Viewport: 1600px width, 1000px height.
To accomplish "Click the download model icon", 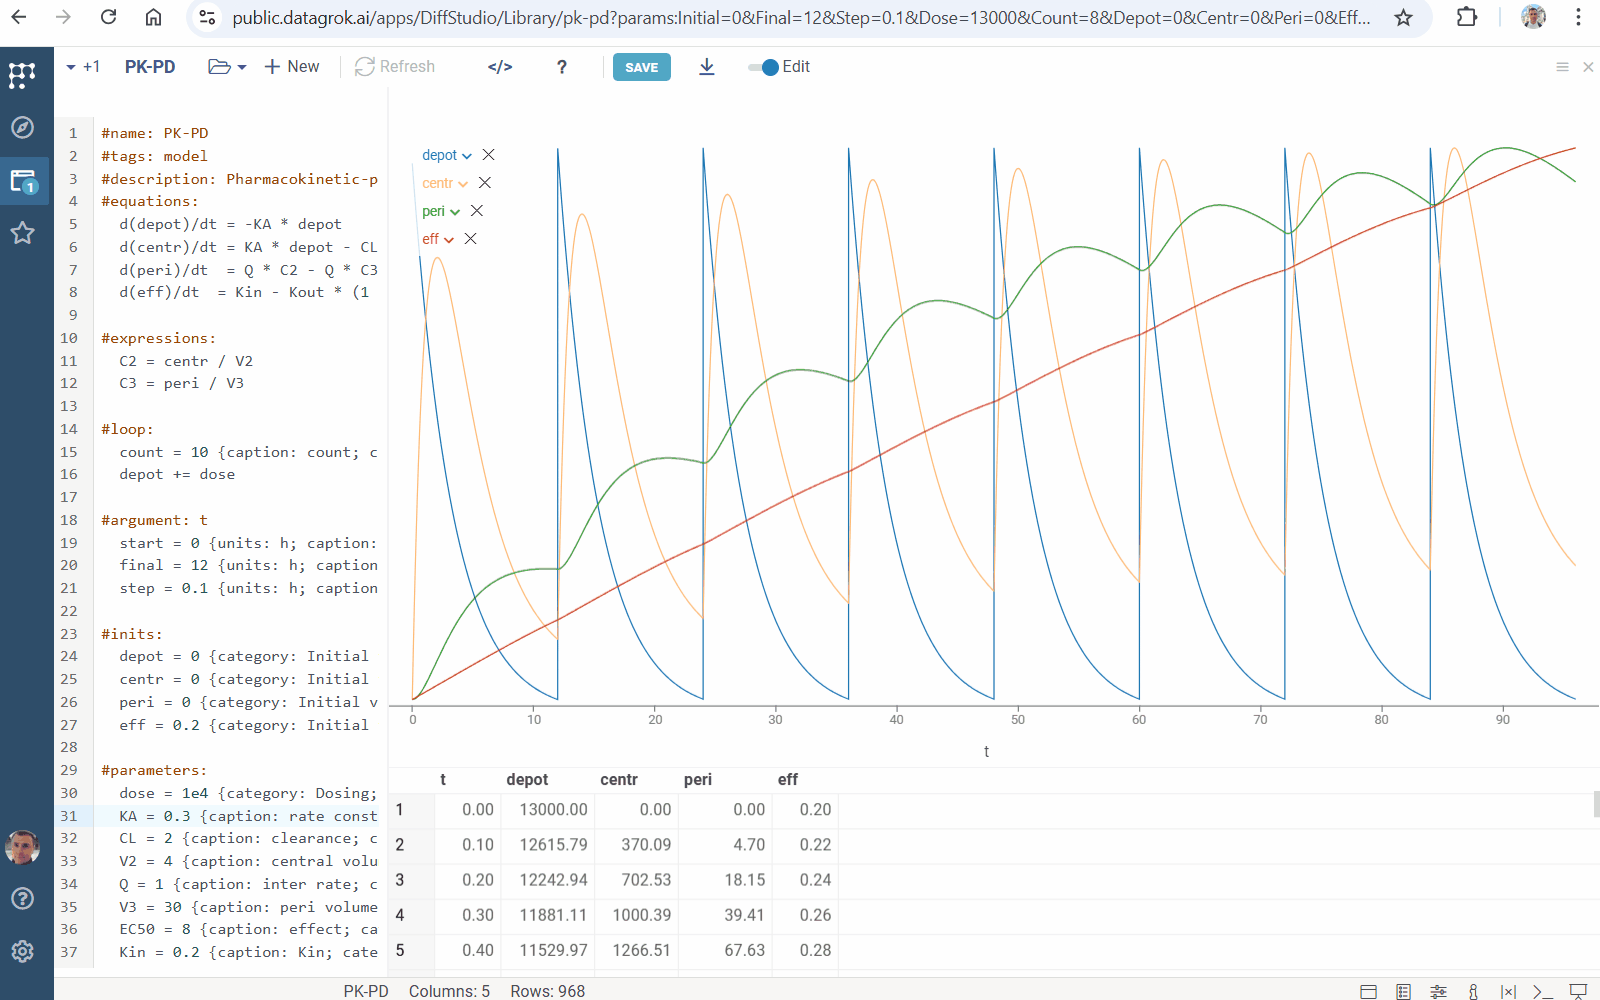I will (x=706, y=67).
